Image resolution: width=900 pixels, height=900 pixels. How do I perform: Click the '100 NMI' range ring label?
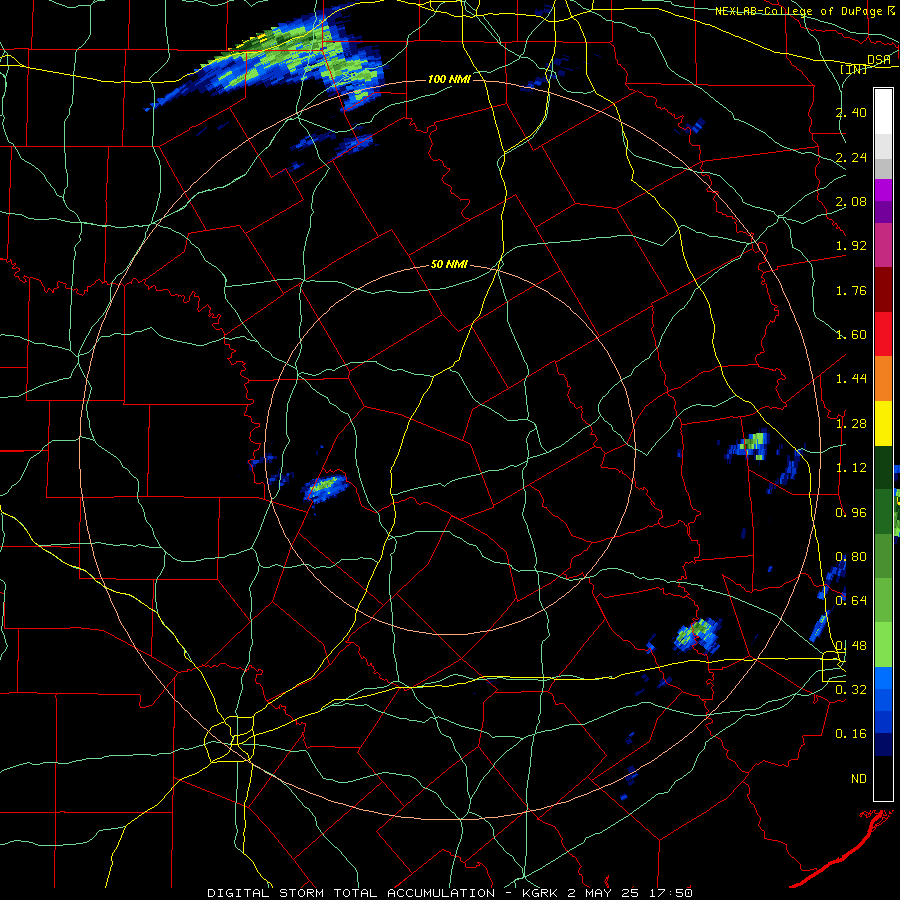click(449, 79)
